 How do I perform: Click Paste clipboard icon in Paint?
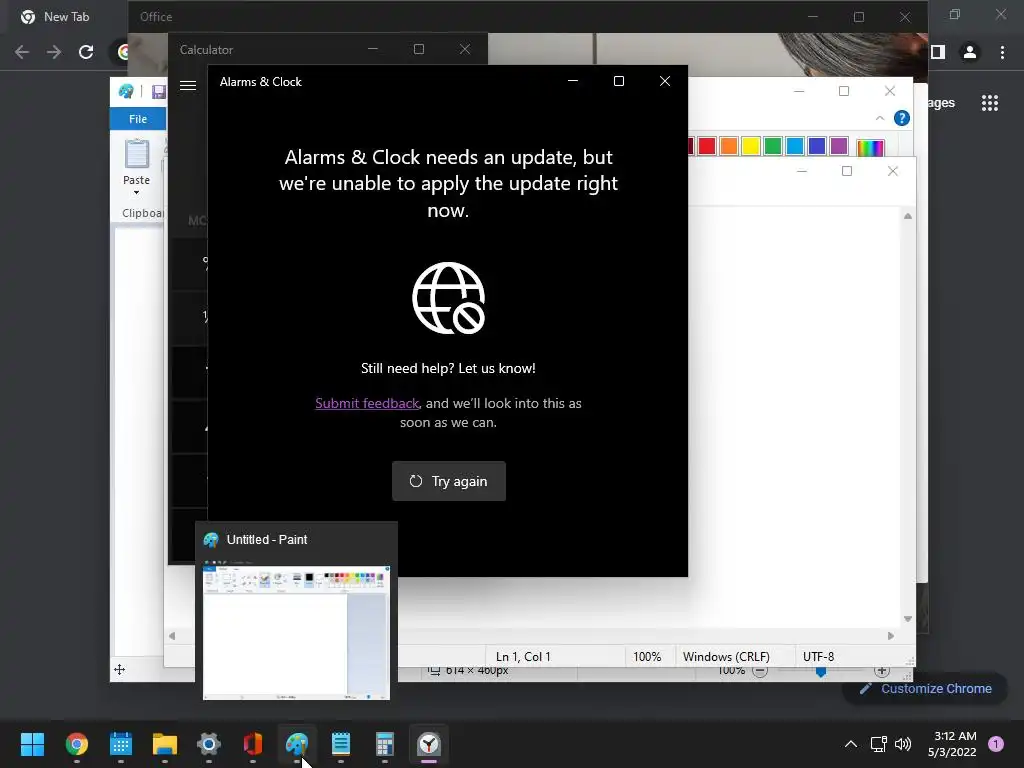136,154
